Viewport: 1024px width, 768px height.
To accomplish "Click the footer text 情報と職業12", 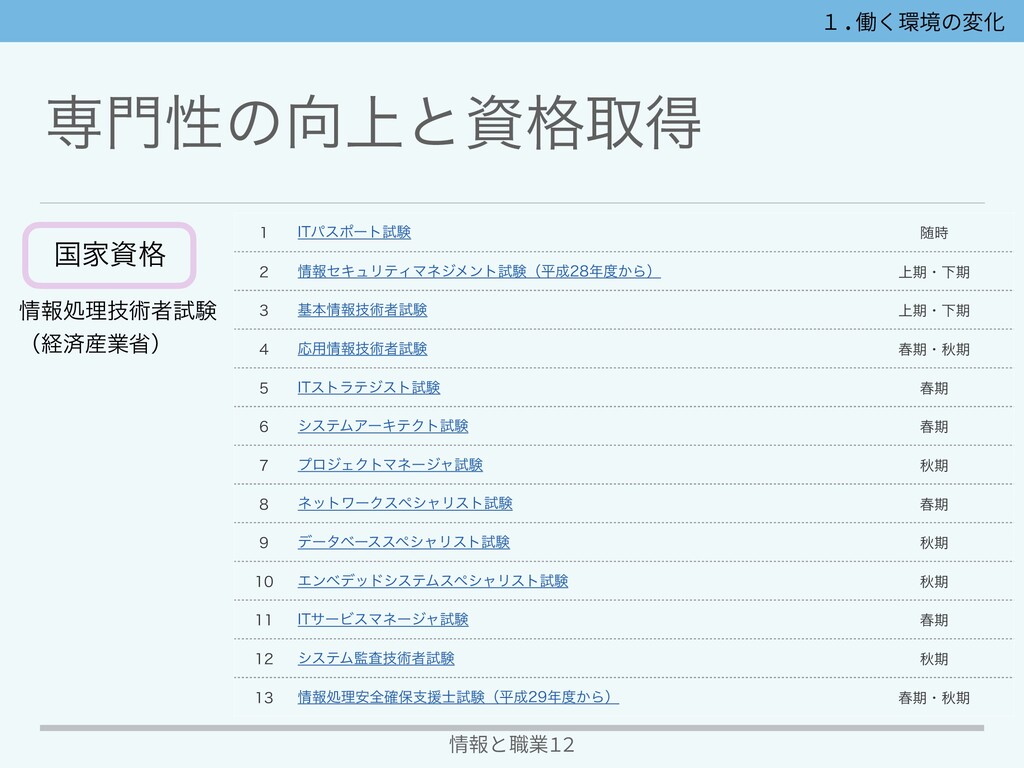I will pyautogui.click(x=512, y=744).
